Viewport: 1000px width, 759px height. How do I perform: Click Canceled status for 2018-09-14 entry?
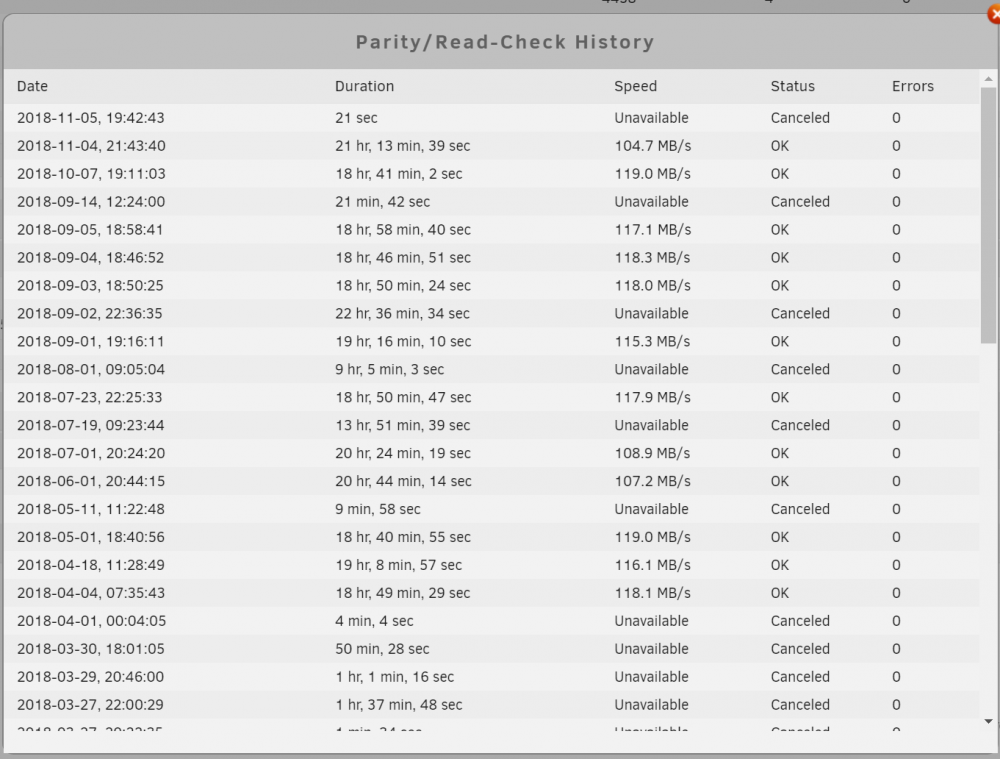(x=800, y=202)
